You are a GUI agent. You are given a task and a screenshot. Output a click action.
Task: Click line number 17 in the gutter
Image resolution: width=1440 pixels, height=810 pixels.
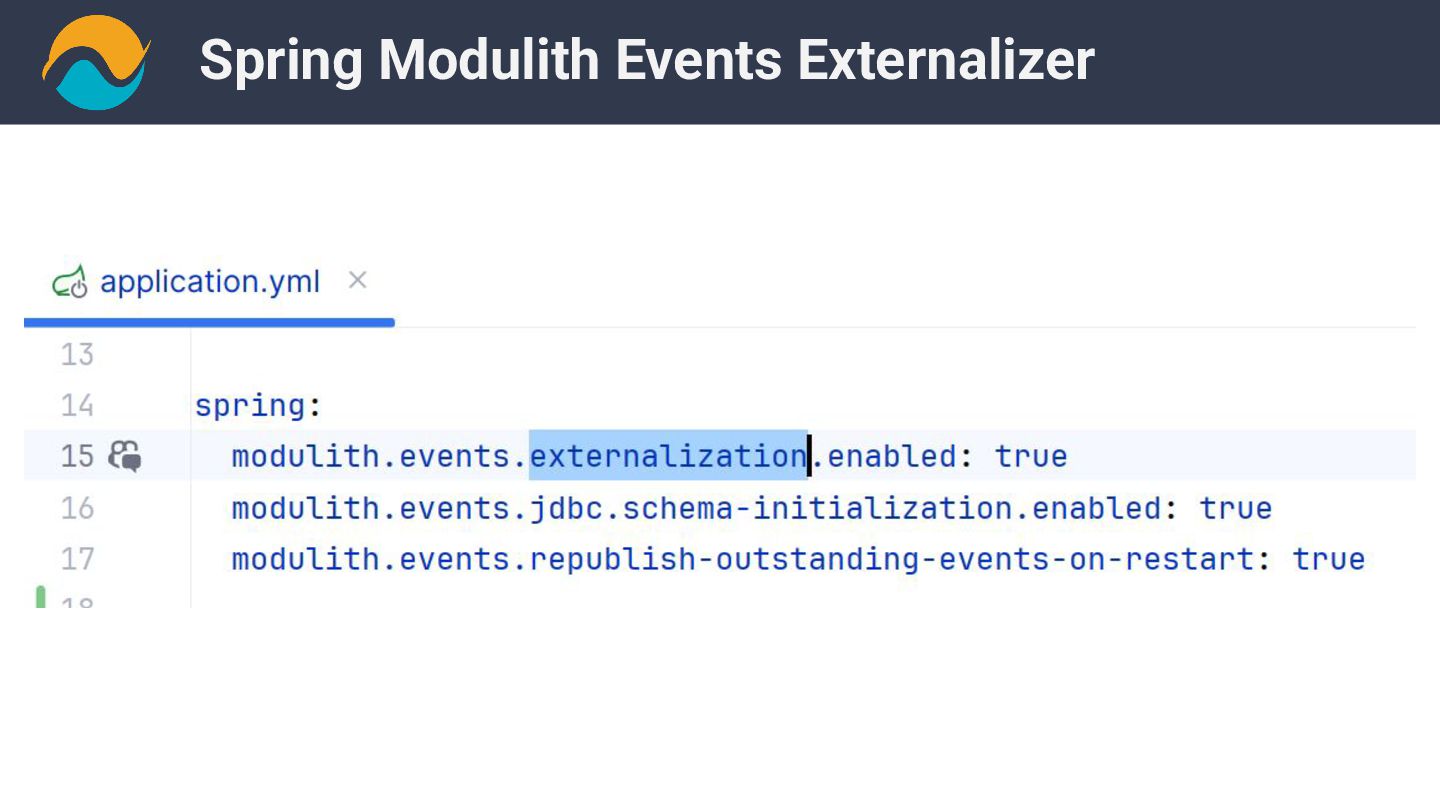point(77,558)
